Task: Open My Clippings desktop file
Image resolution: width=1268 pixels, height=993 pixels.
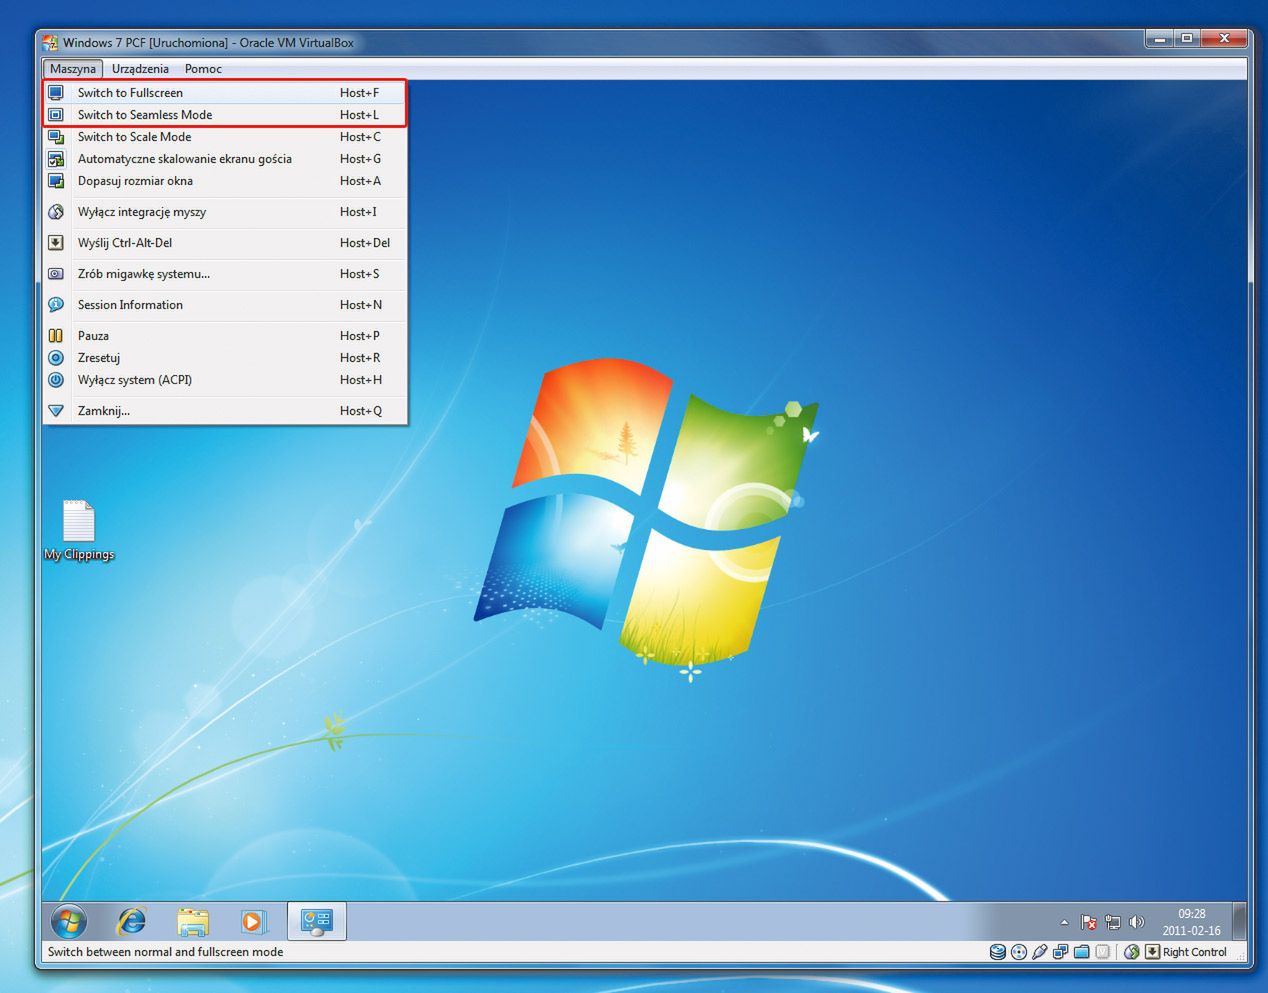Action: pos(79,530)
